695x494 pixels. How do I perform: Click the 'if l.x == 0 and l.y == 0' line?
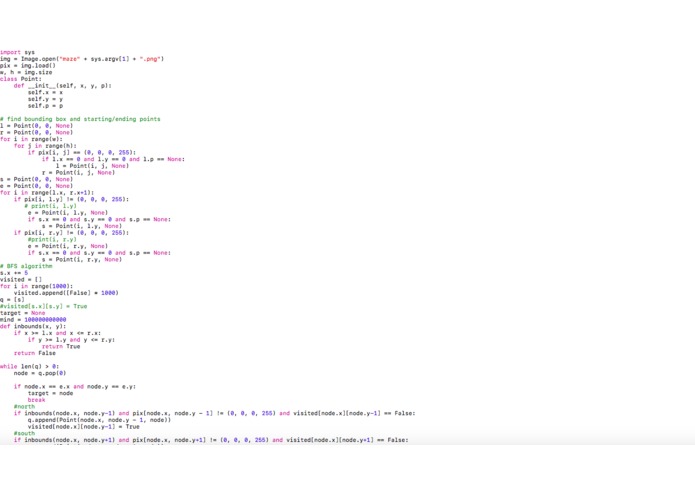point(113,159)
